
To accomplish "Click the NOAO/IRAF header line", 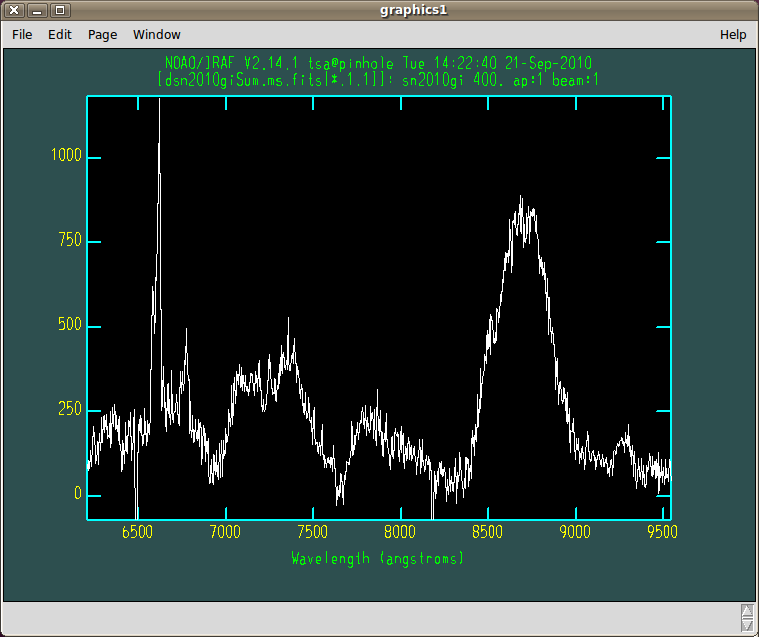I will (378, 61).
